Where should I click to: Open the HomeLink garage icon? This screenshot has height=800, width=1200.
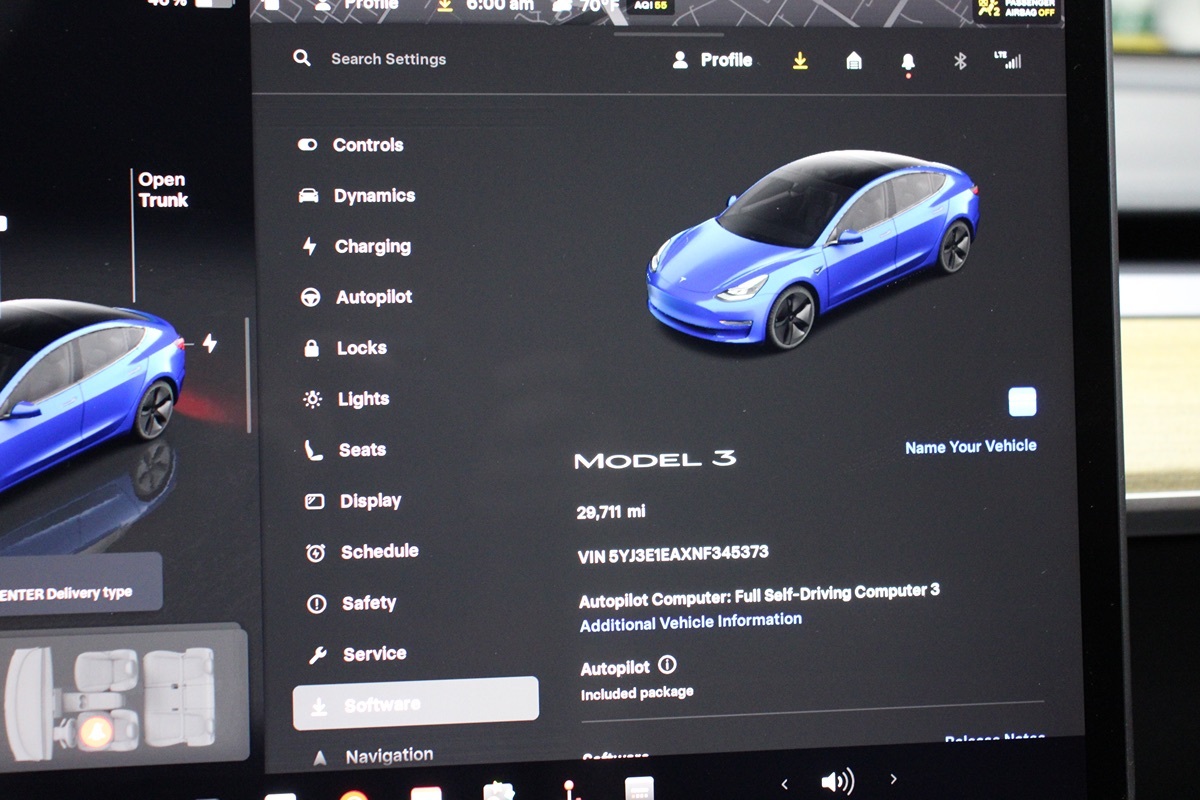854,61
